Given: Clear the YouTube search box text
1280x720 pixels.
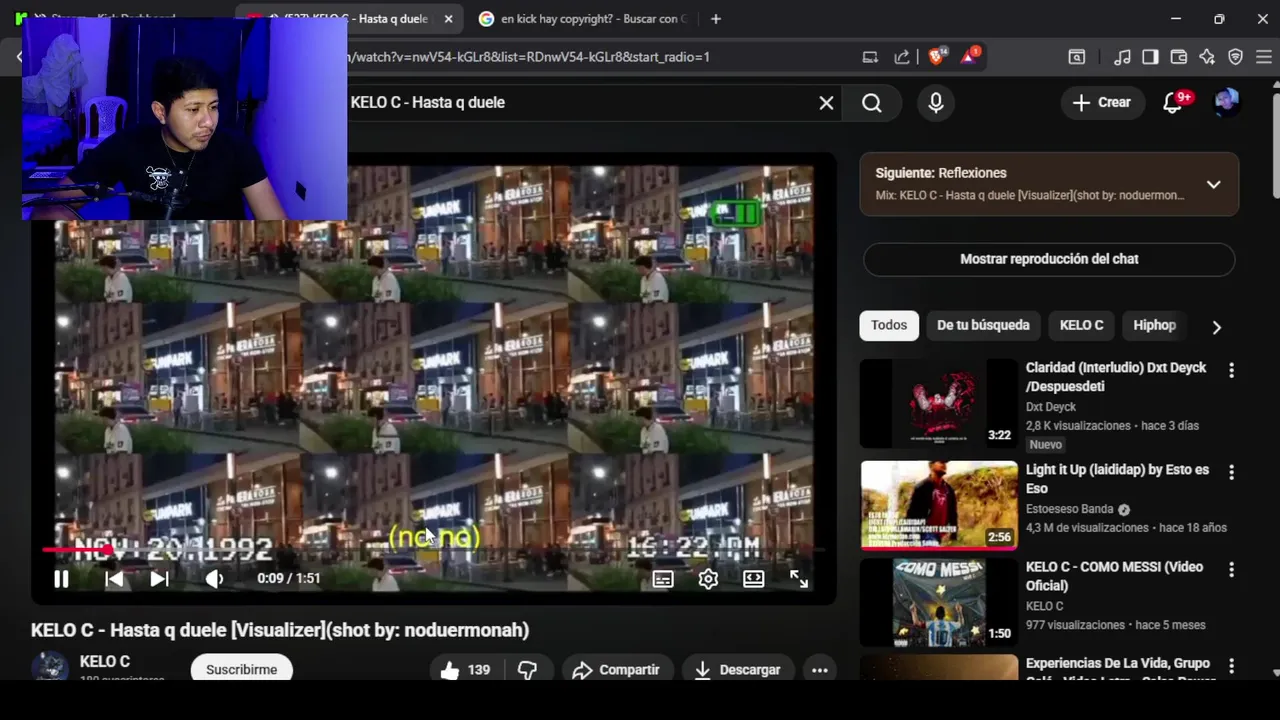Looking at the screenshot, I should click(x=826, y=103).
